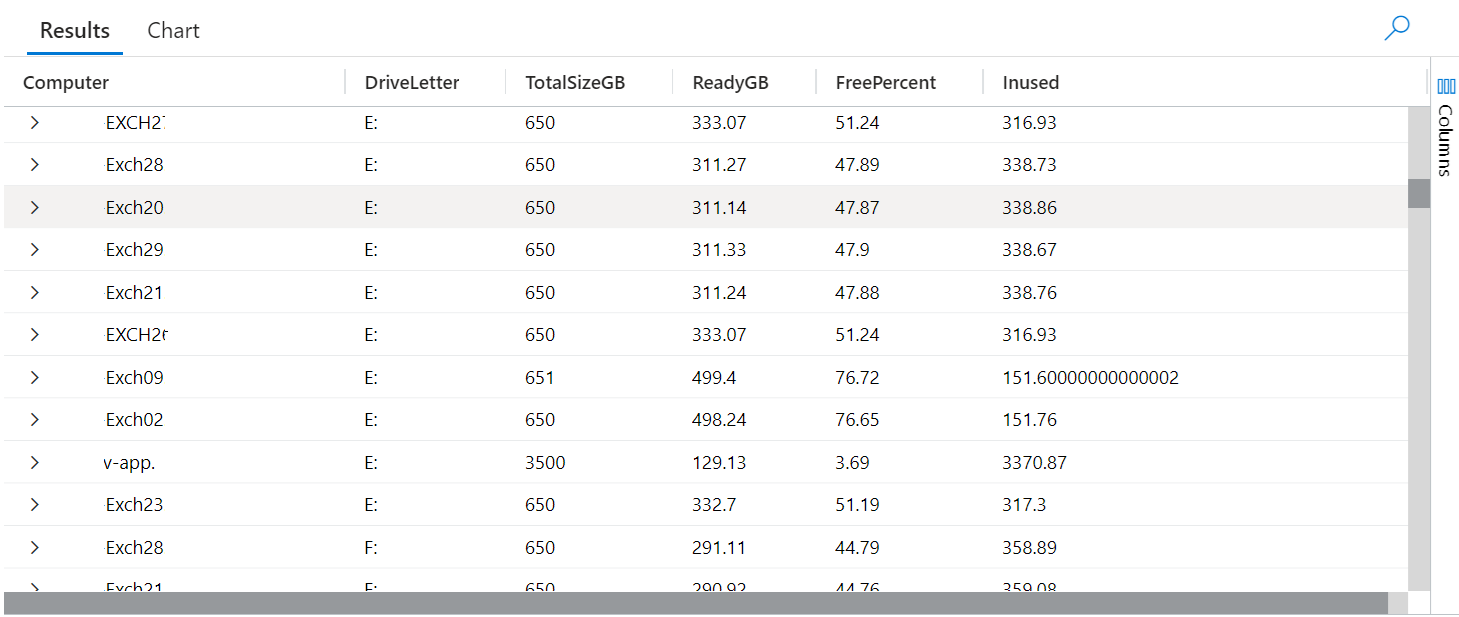The image size is (1459, 617).
Task: Click the FreePercent value 47.89
Action: [857, 165]
